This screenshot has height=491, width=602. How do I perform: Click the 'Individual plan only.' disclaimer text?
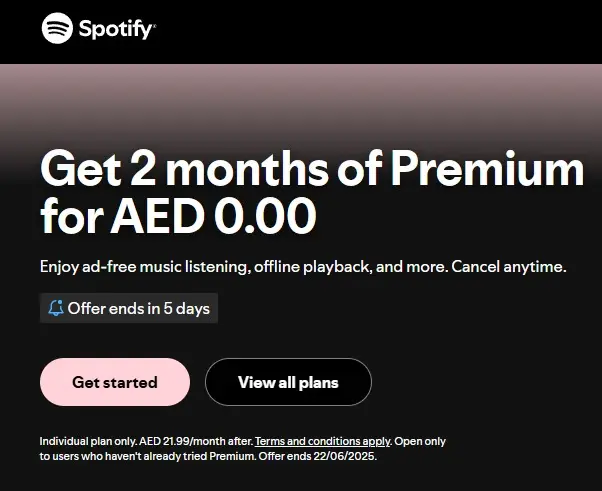(88, 441)
